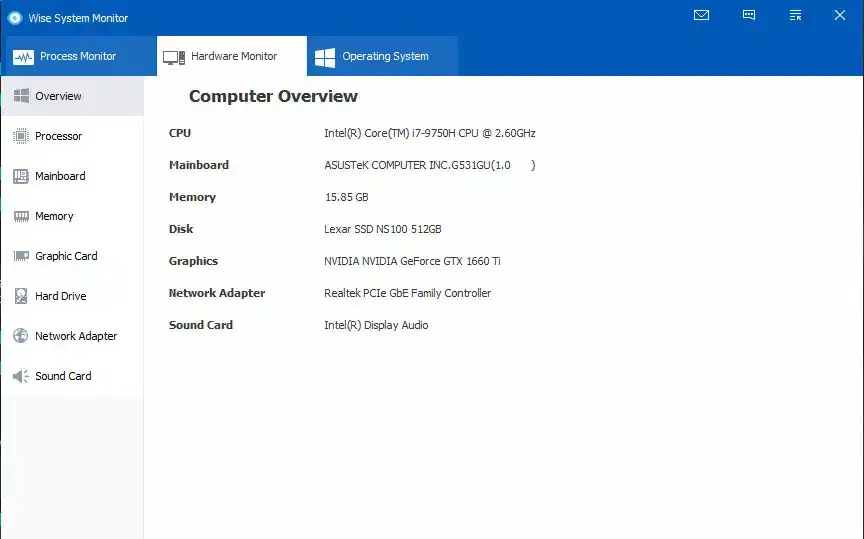
Task: Open the menu list icon in title bar
Action: point(795,15)
